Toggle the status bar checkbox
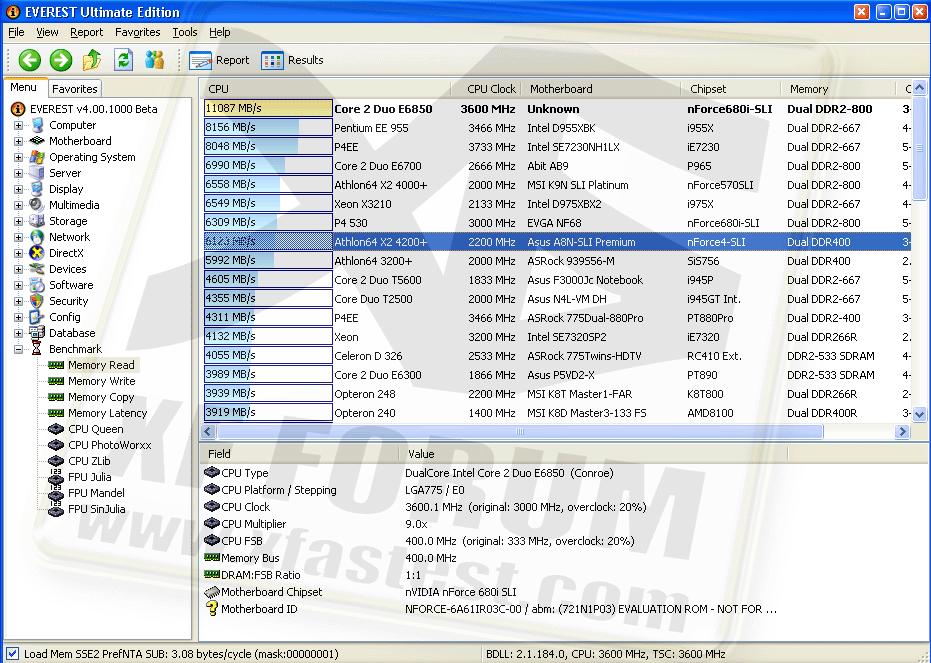931x663 pixels. click(12, 654)
